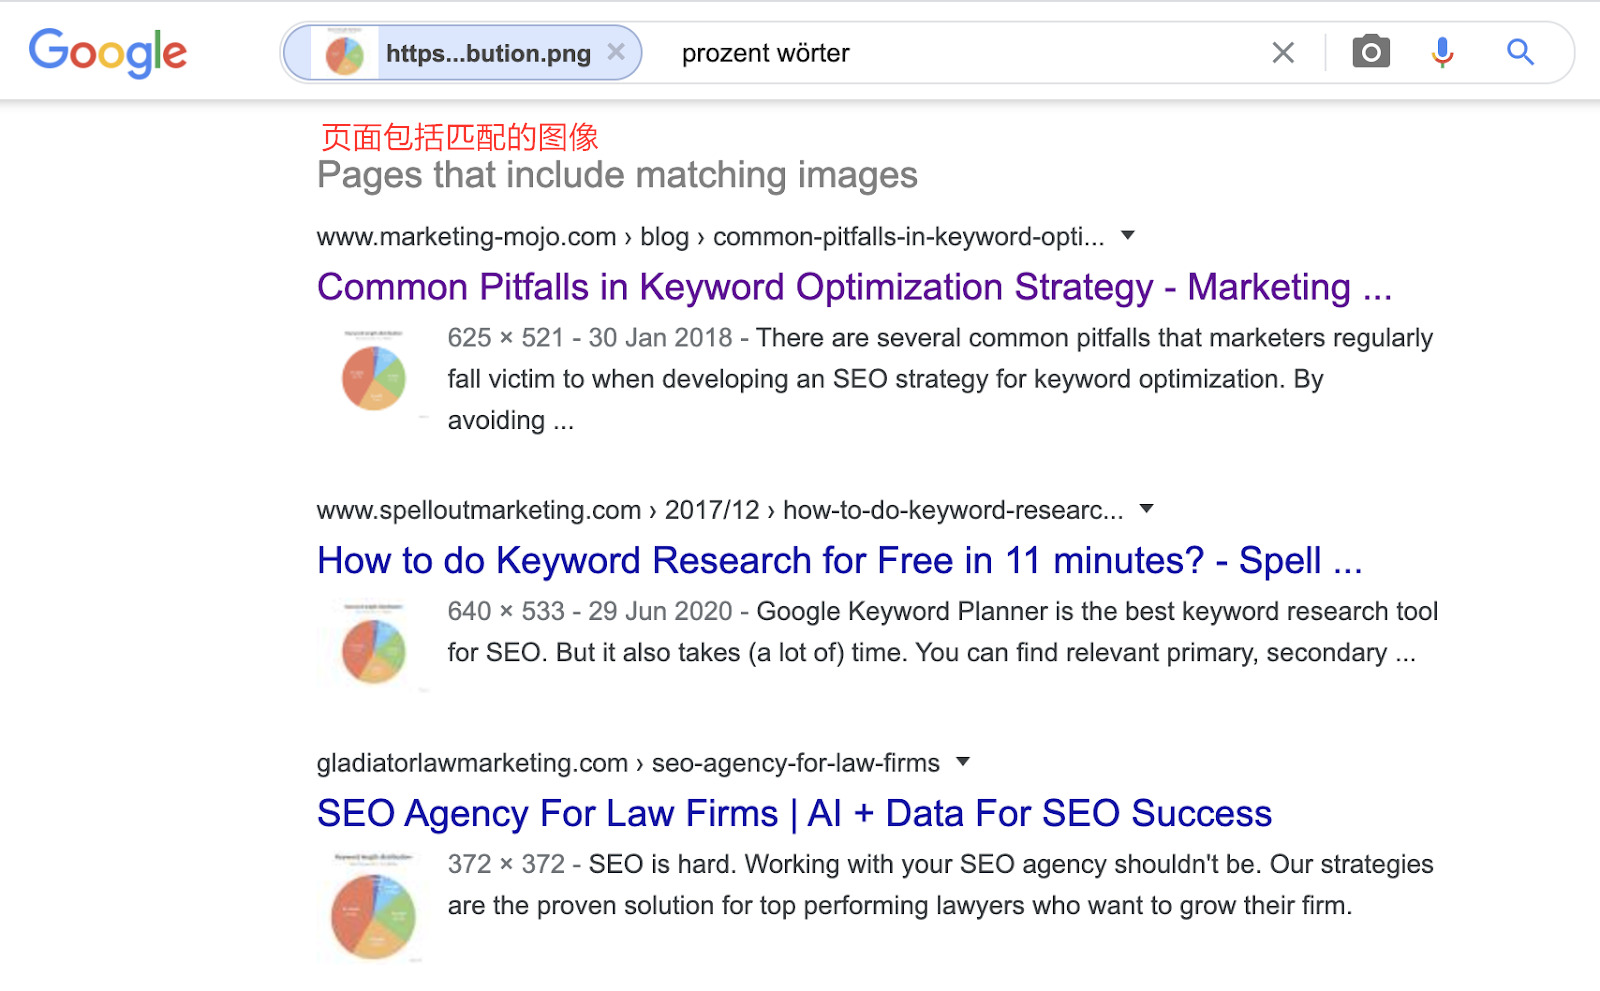This screenshot has width=1600, height=991.
Task: Open the How to do Keyword Research result
Action: point(839,561)
